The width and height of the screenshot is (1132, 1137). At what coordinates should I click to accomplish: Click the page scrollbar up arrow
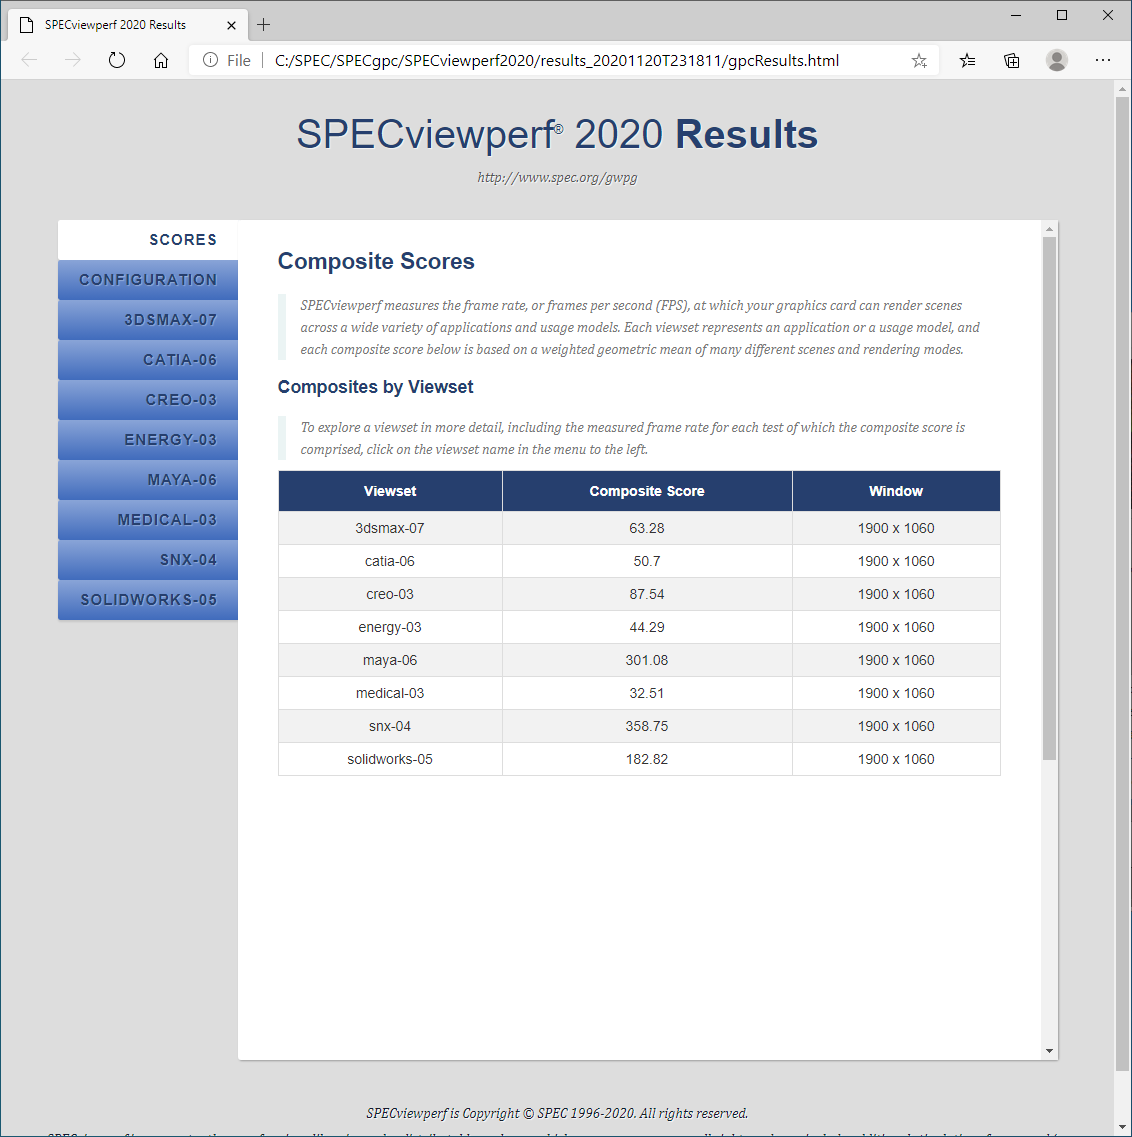click(1122, 88)
